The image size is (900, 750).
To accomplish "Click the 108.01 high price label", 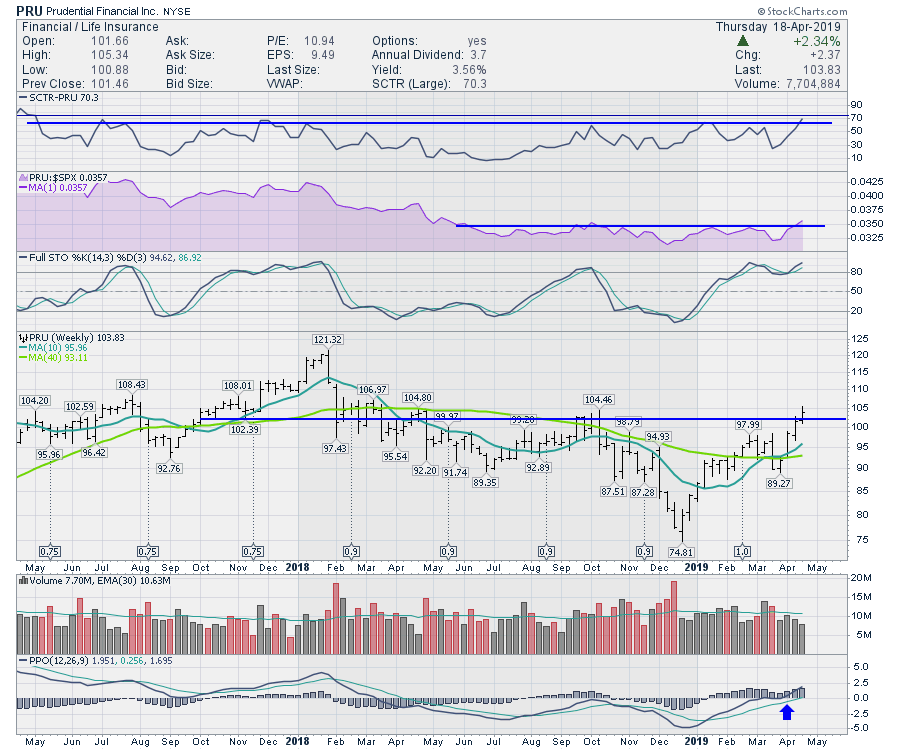I will (238, 386).
